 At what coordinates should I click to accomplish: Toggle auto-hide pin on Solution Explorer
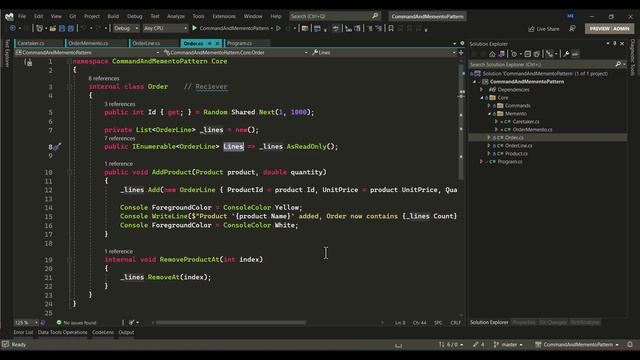[x=615, y=43]
